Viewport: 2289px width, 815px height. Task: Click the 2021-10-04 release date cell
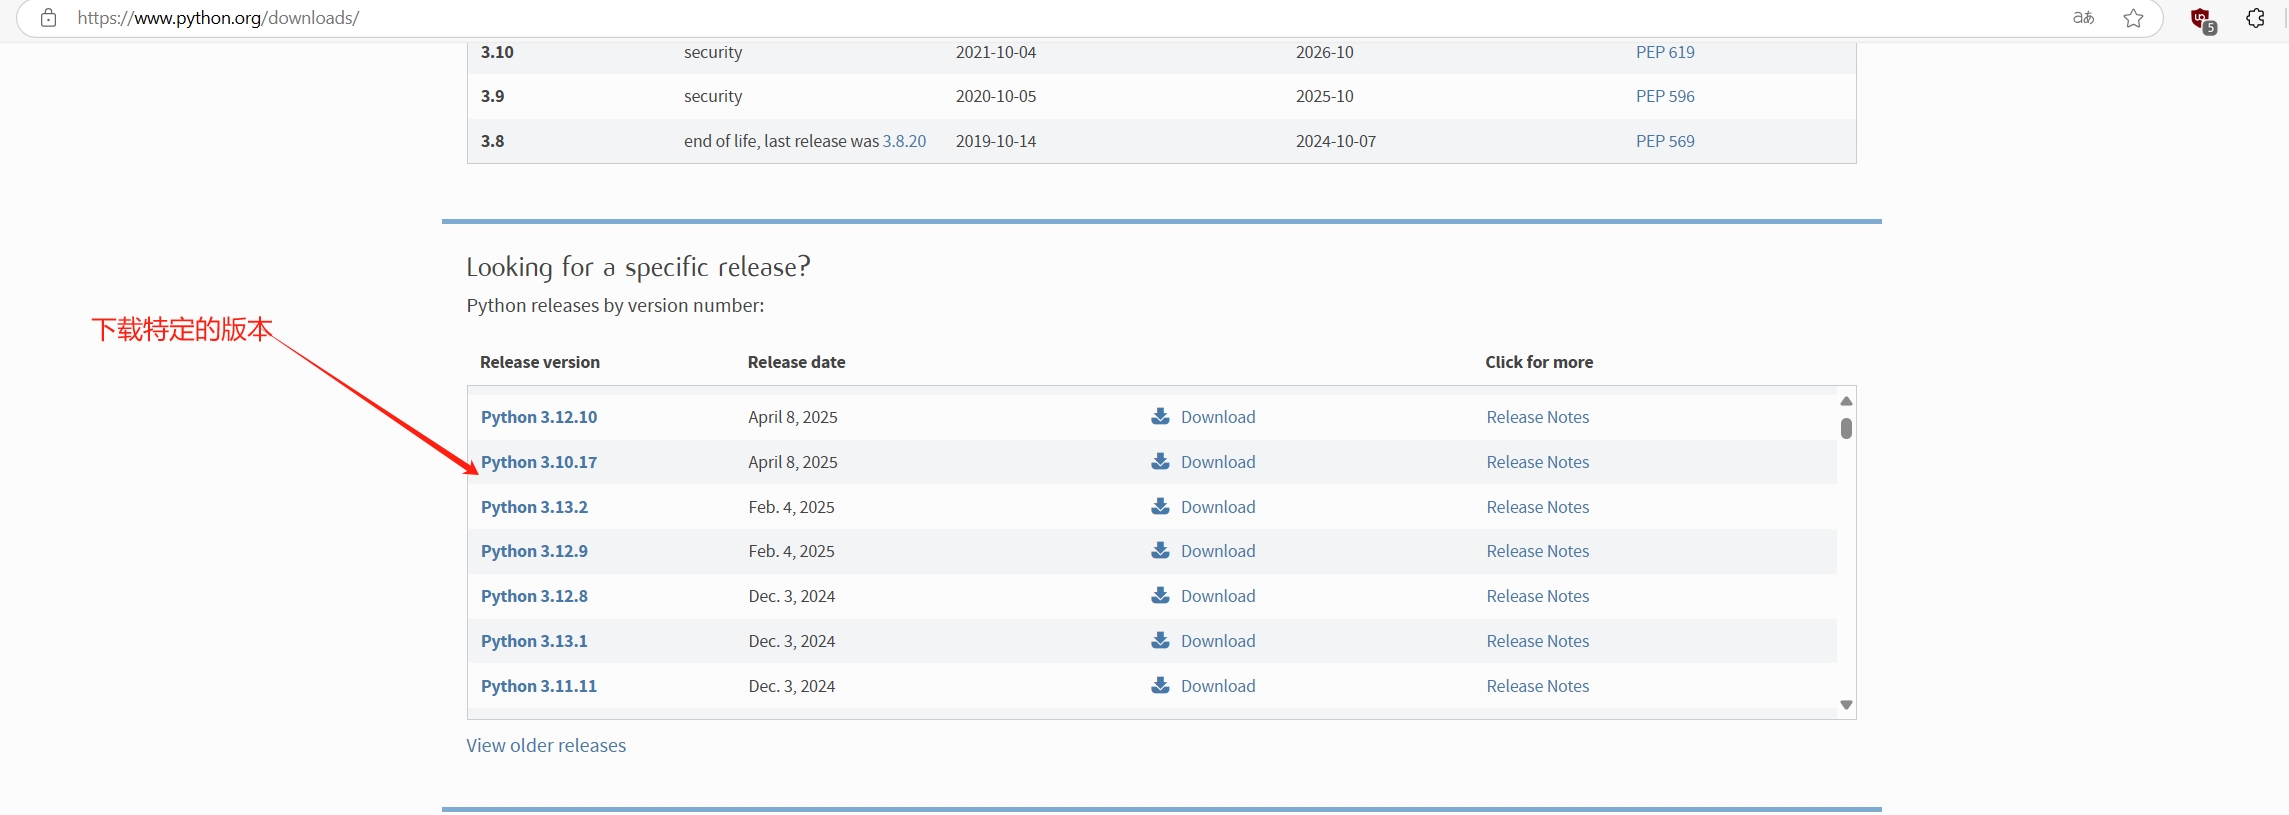point(996,52)
